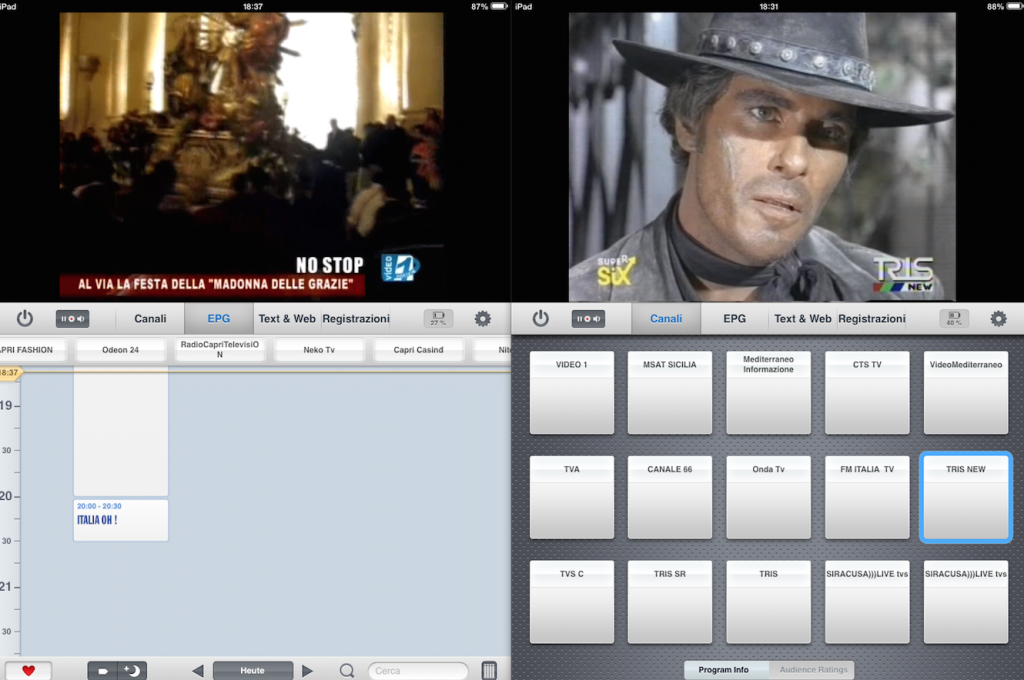Open record/pause/volume controls in right pane
This screenshot has height=680, width=1024.
click(x=588, y=319)
